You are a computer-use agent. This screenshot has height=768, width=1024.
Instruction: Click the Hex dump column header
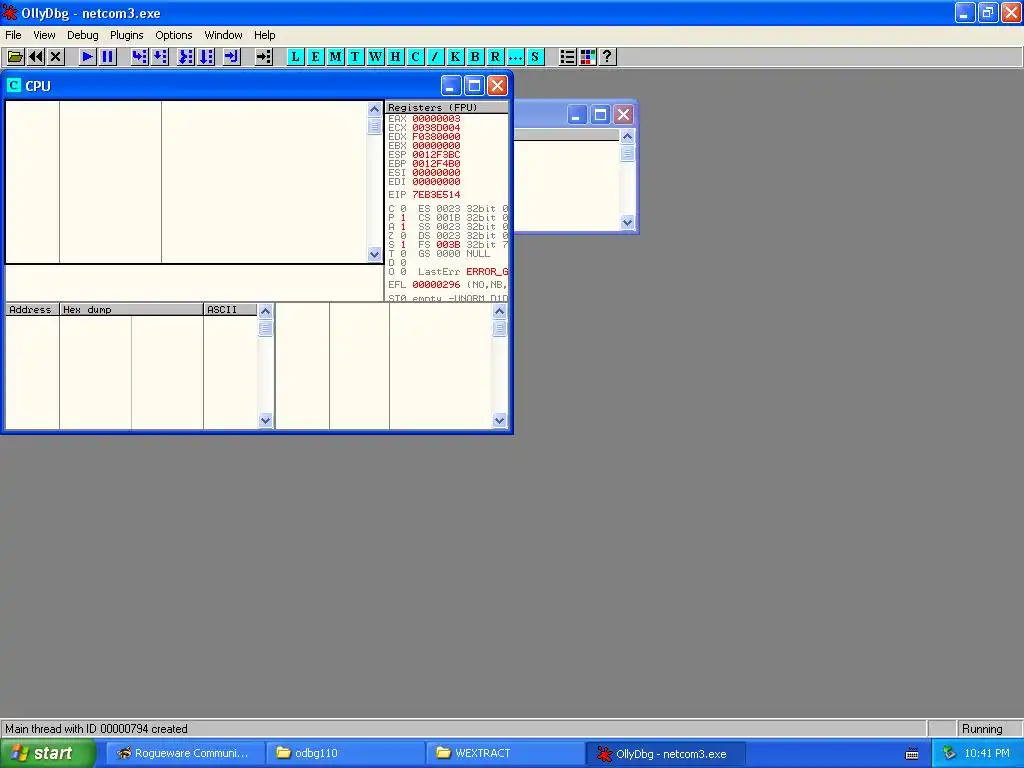tap(131, 310)
